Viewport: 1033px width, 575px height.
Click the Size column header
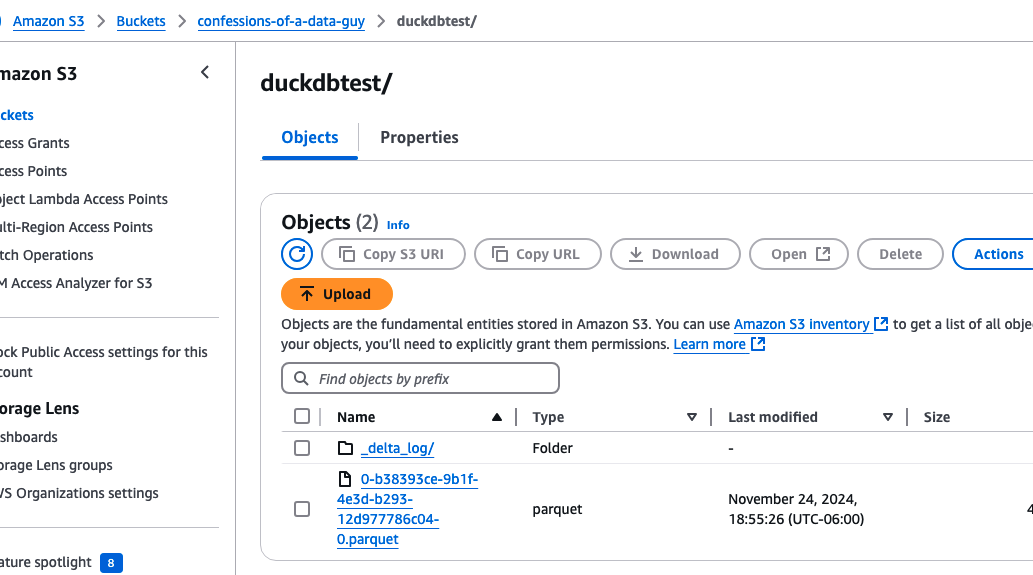[x=937, y=417]
